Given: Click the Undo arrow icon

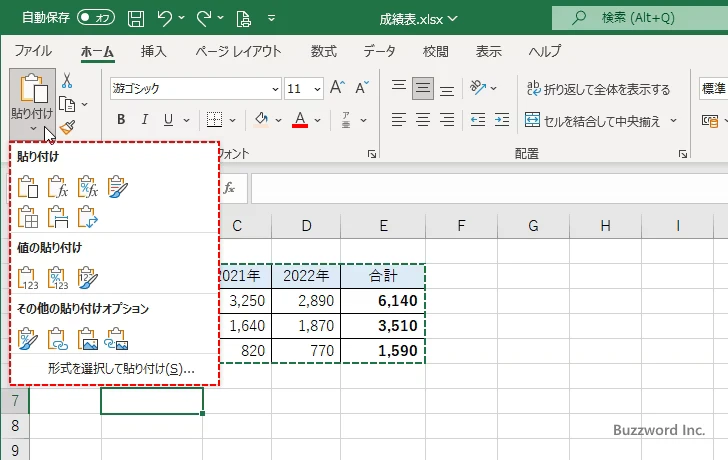Looking at the screenshot, I should [164, 19].
